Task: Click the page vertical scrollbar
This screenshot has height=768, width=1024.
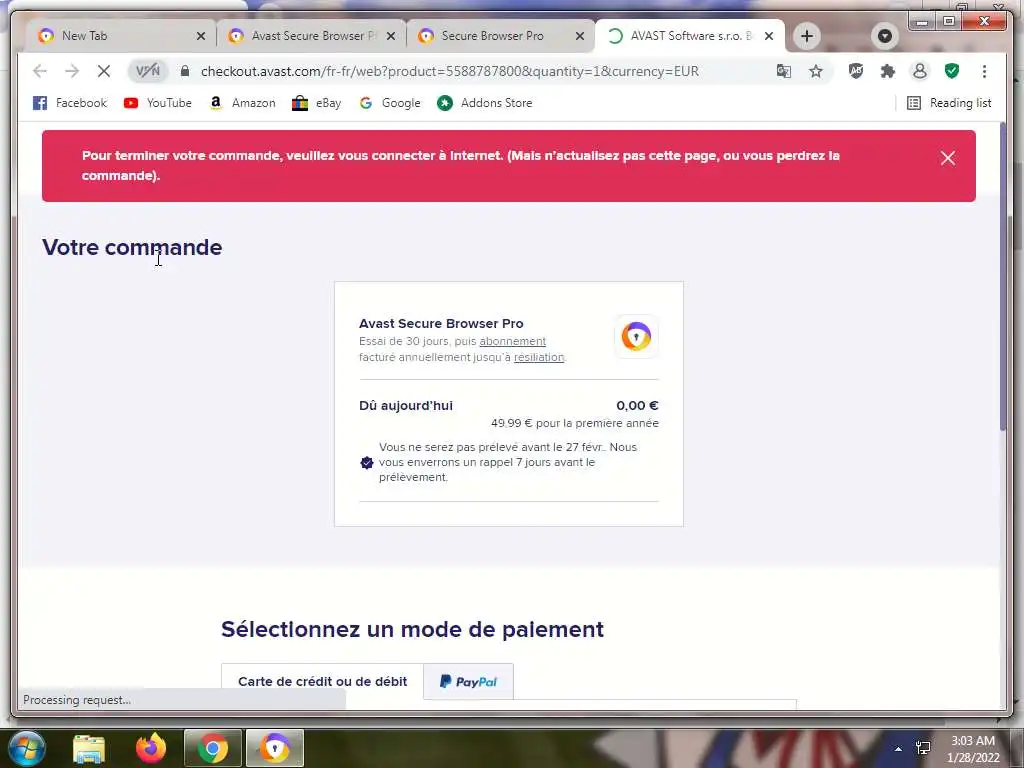Action: point(1003,278)
